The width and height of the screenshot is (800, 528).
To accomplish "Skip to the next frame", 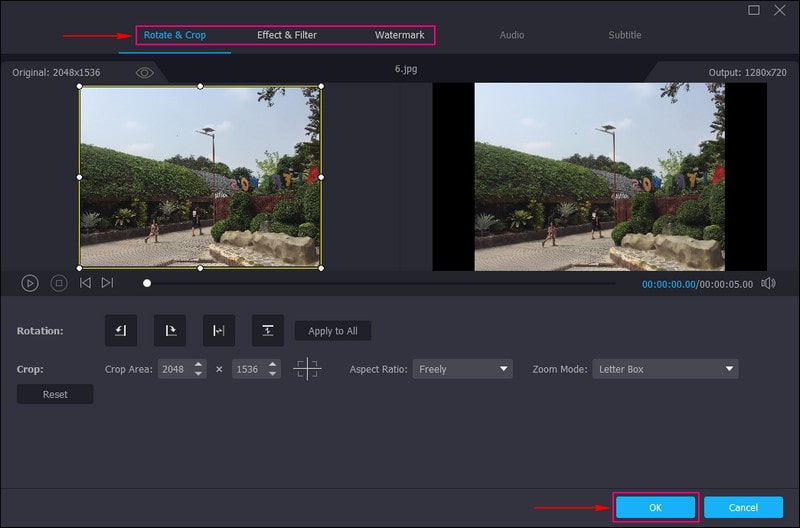I will point(107,283).
